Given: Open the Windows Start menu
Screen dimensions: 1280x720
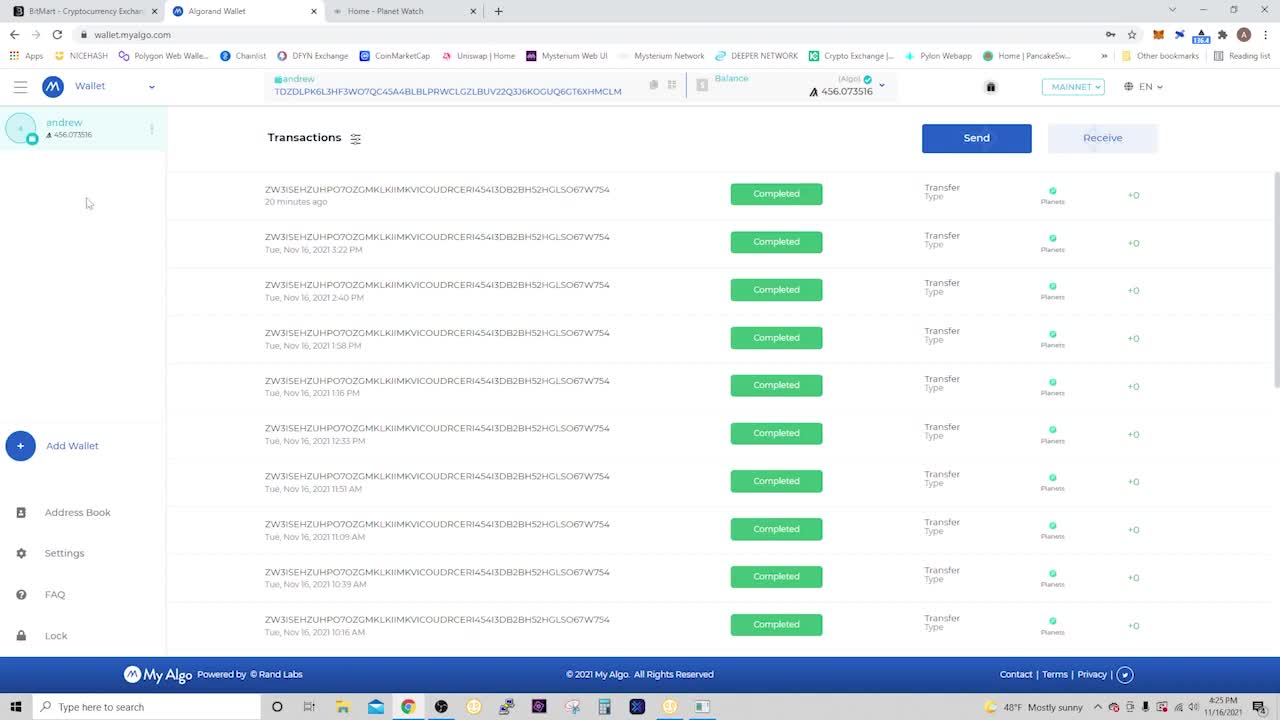Looking at the screenshot, I should (x=16, y=707).
